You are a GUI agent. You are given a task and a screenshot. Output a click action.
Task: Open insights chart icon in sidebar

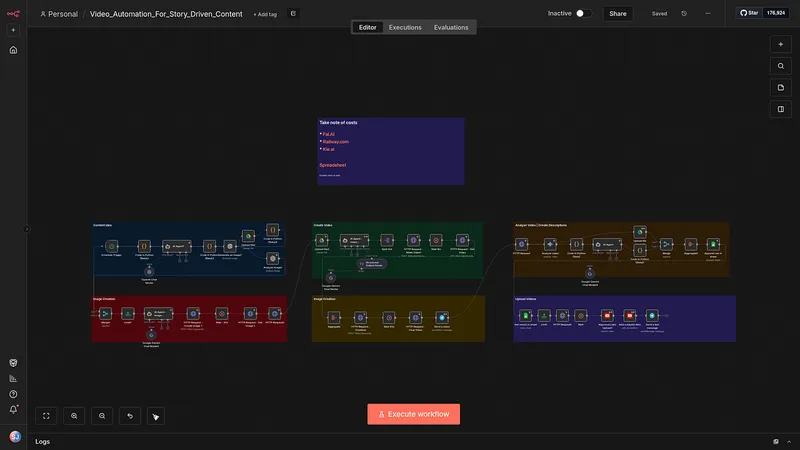click(13, 379)
